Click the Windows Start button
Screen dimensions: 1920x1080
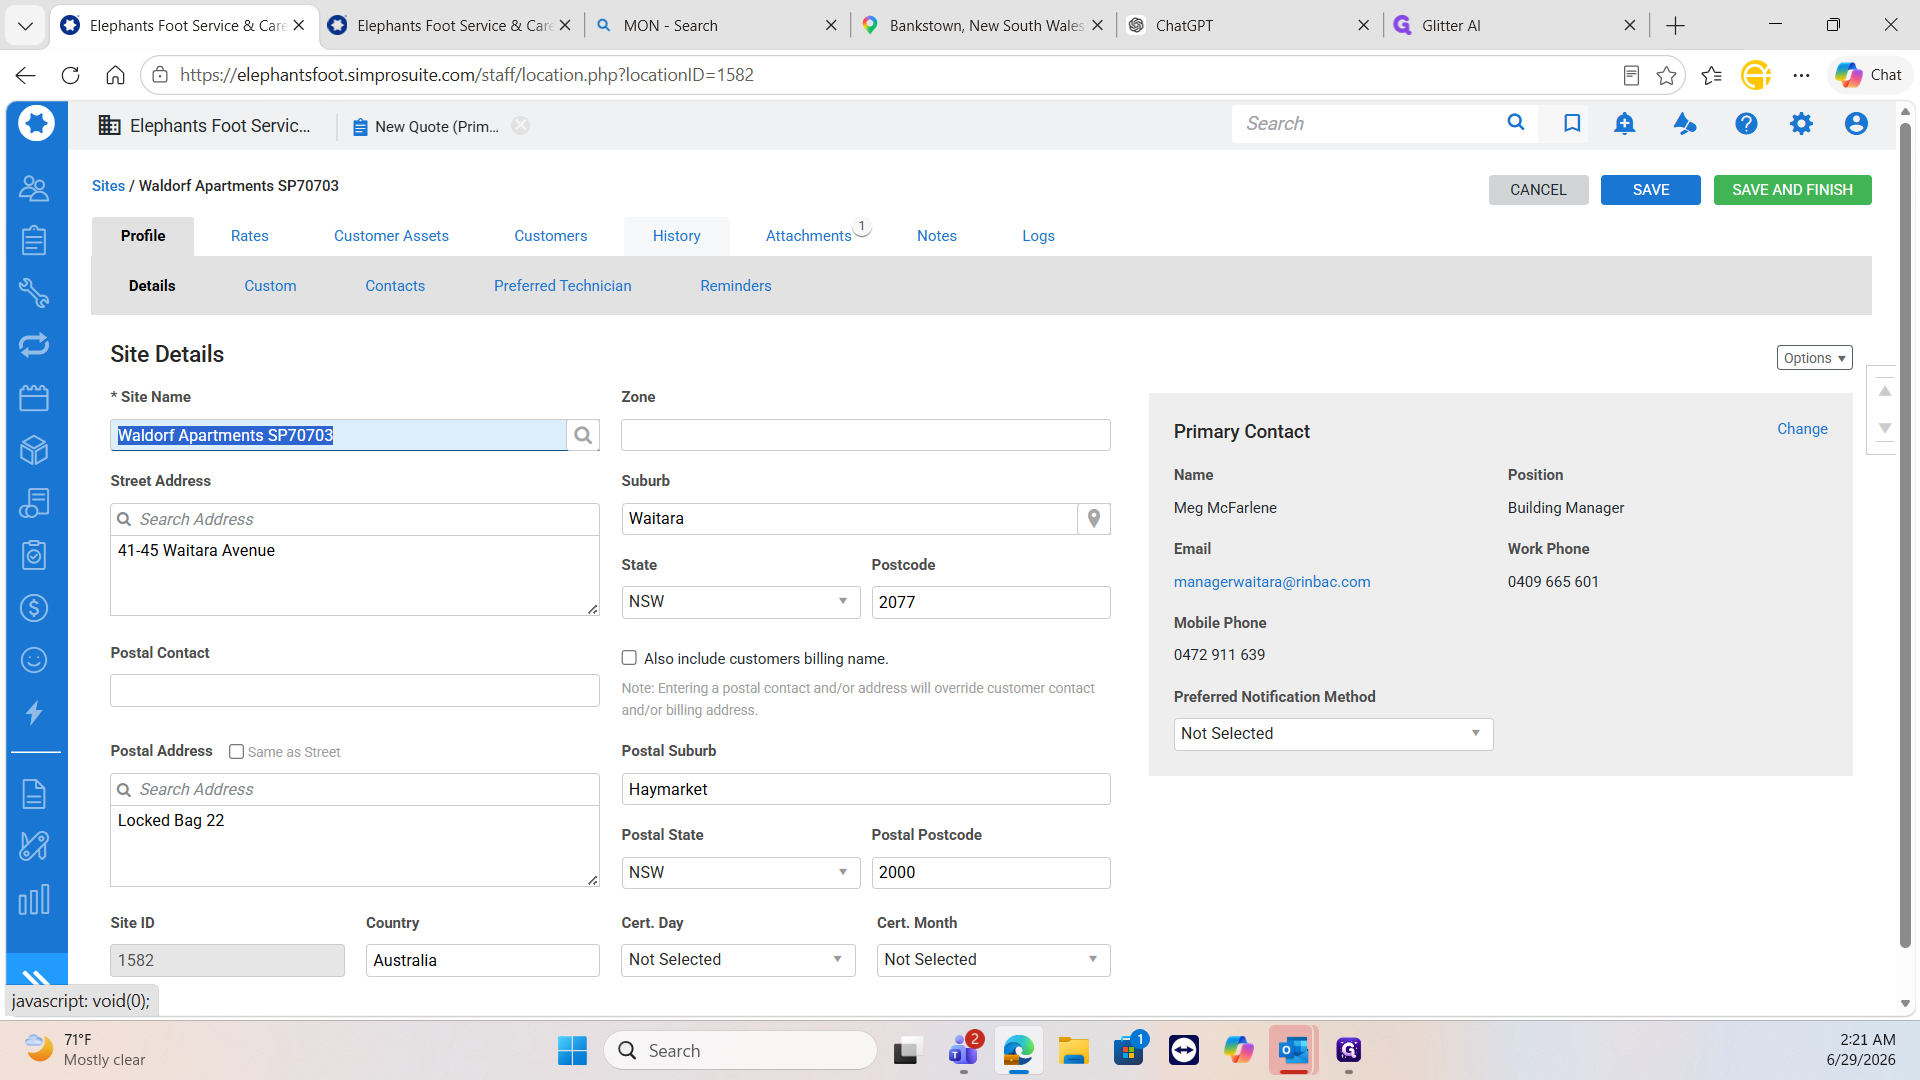[x=572, y=1050]
